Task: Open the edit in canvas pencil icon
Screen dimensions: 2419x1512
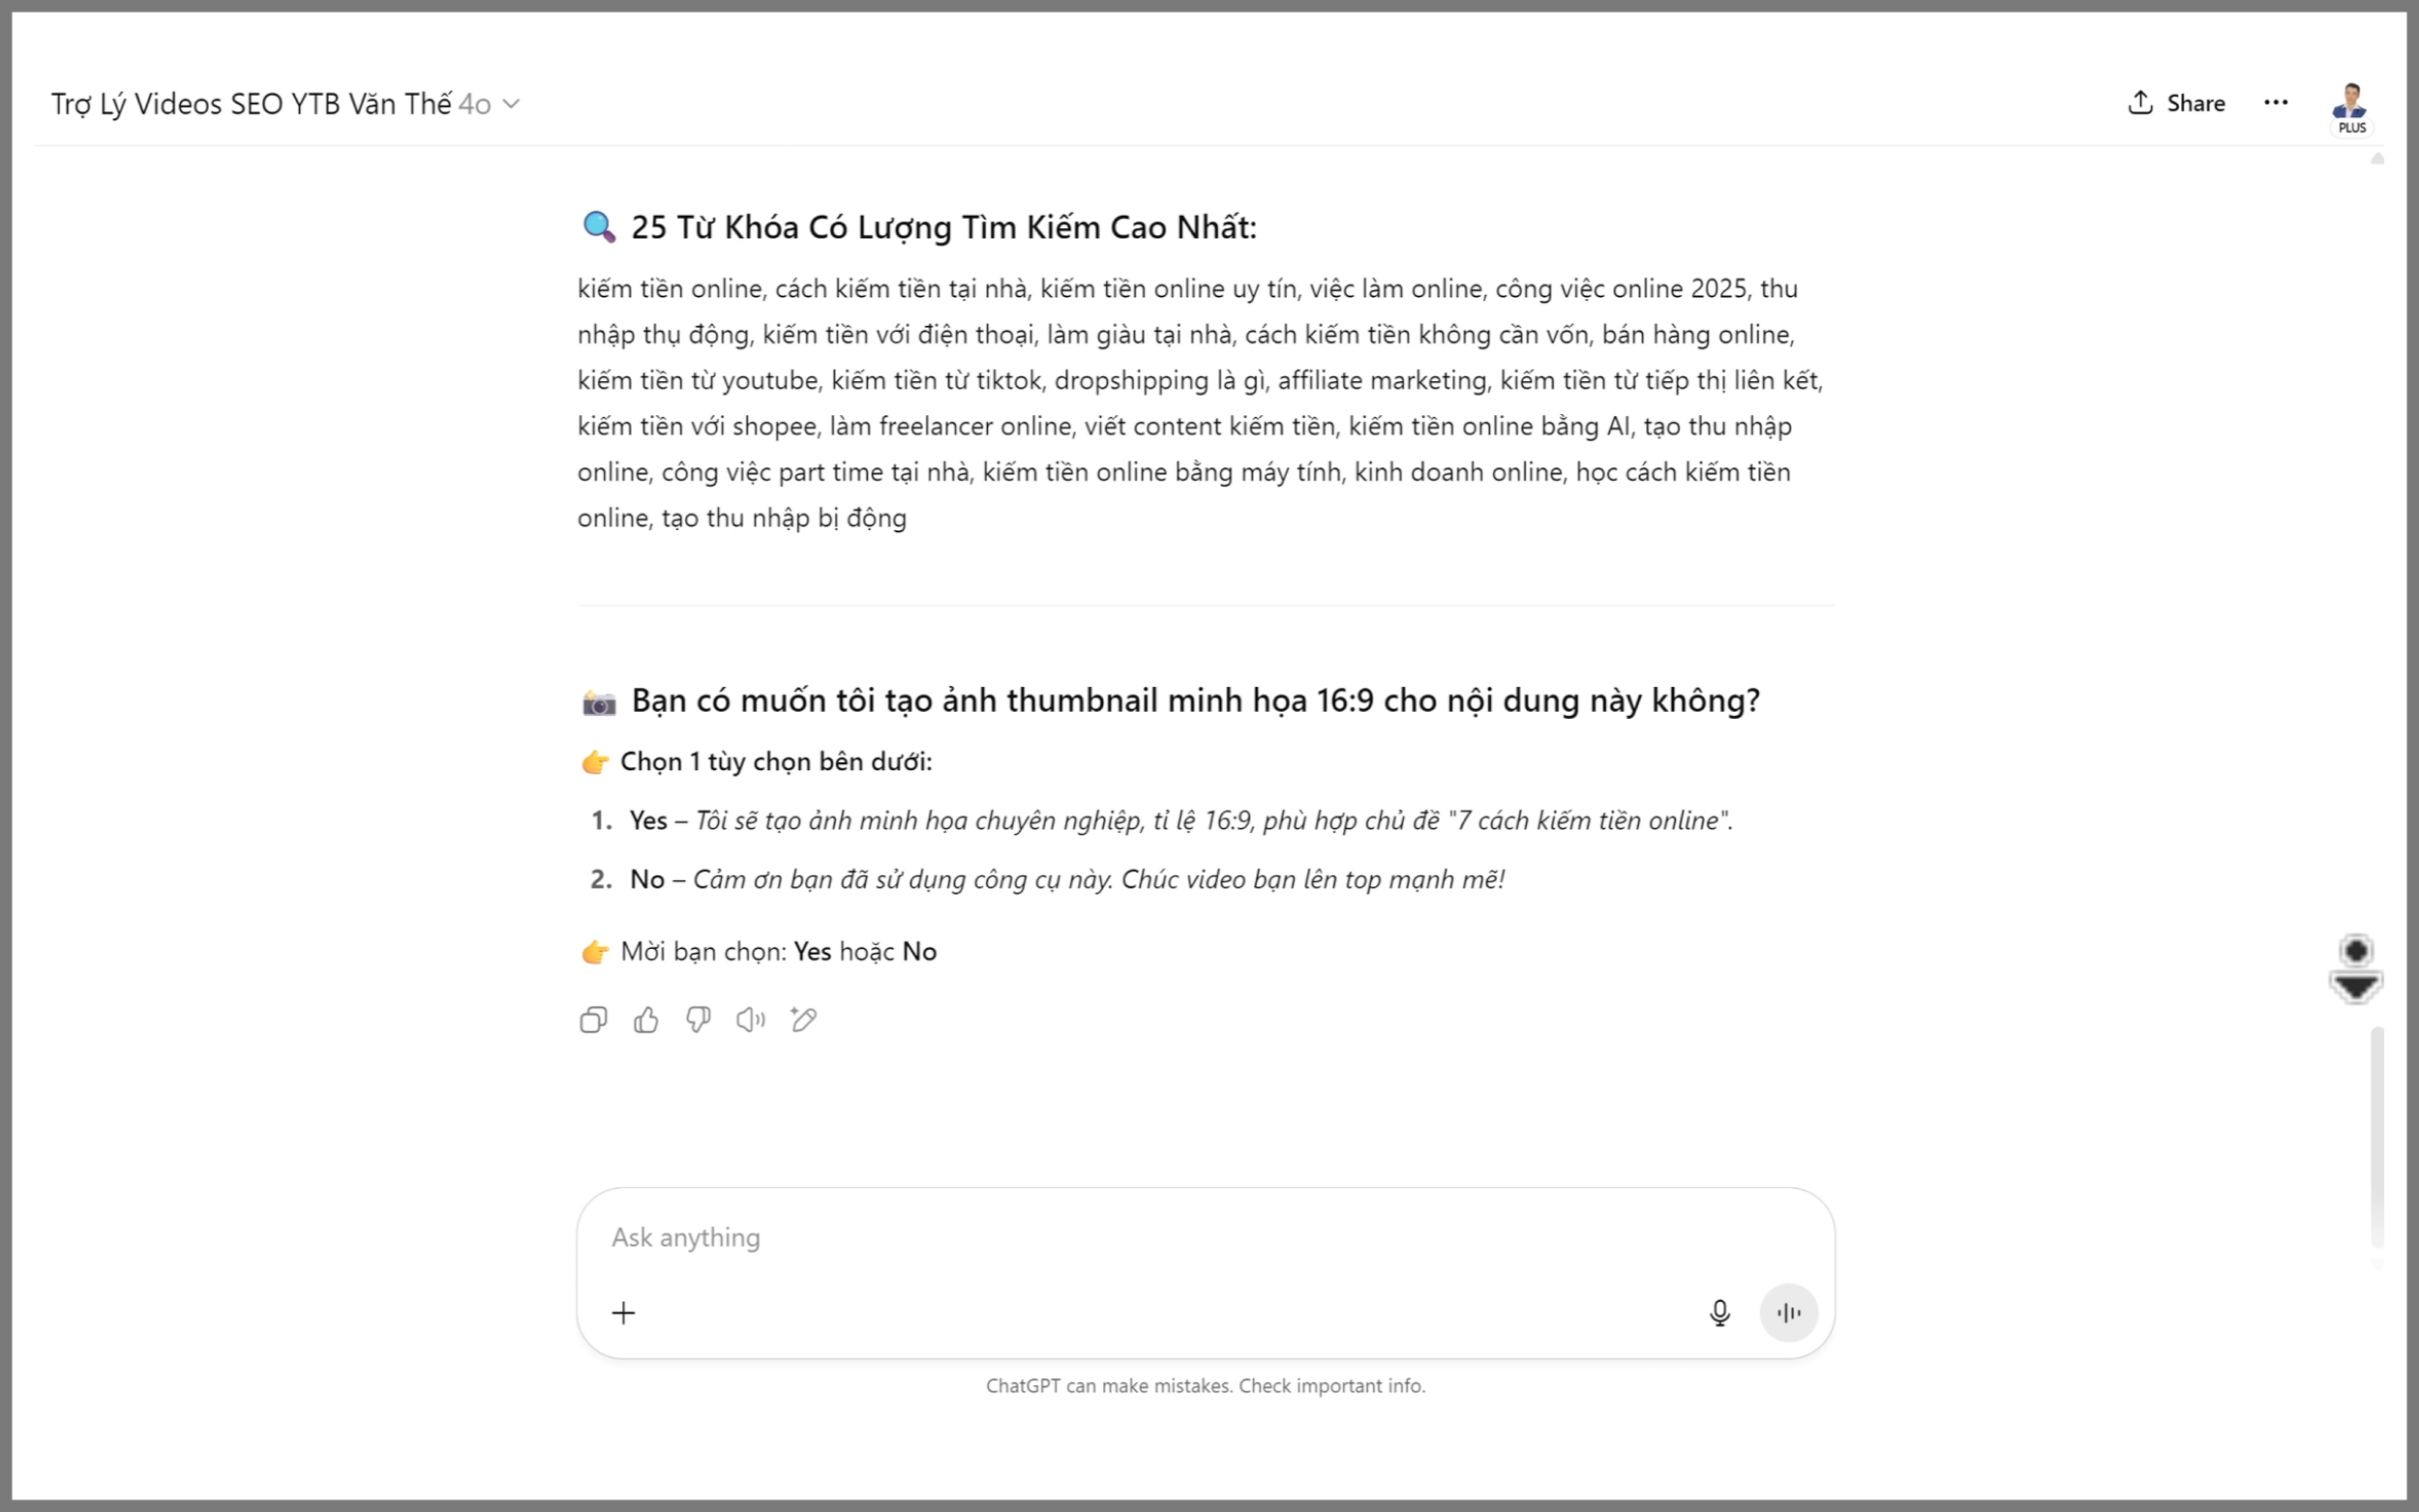Action: pos(803,1019)
